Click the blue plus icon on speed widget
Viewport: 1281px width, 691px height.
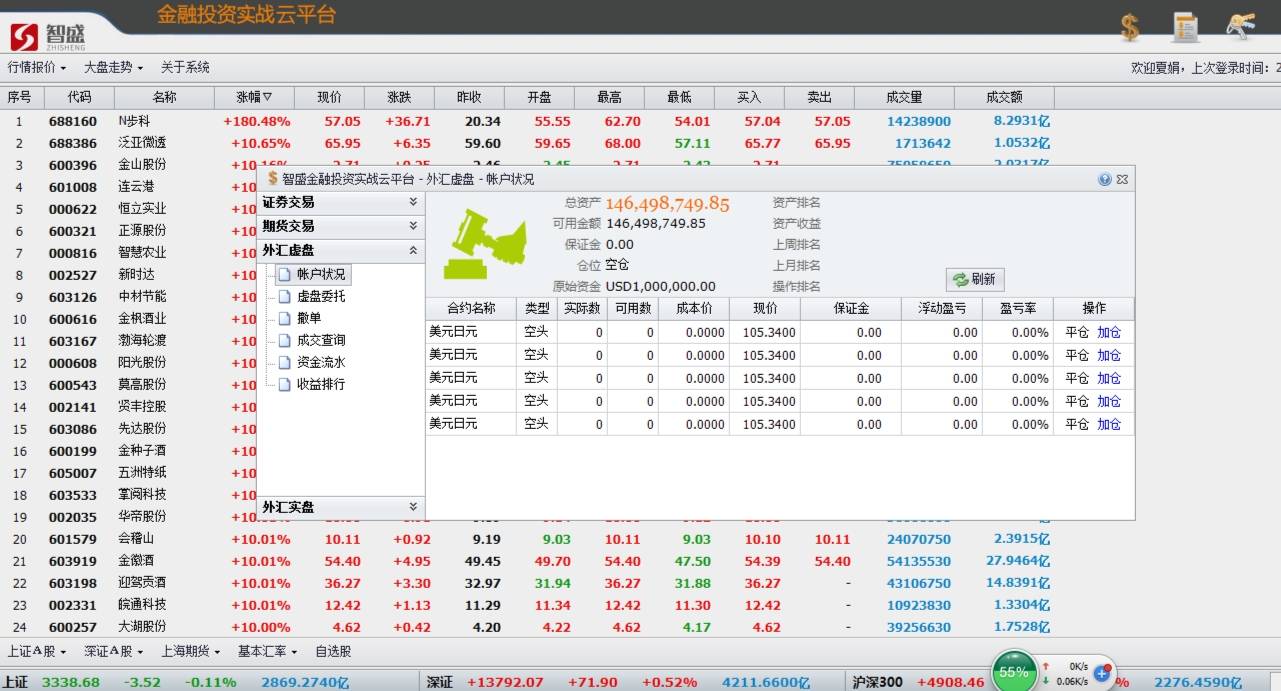1102,673
